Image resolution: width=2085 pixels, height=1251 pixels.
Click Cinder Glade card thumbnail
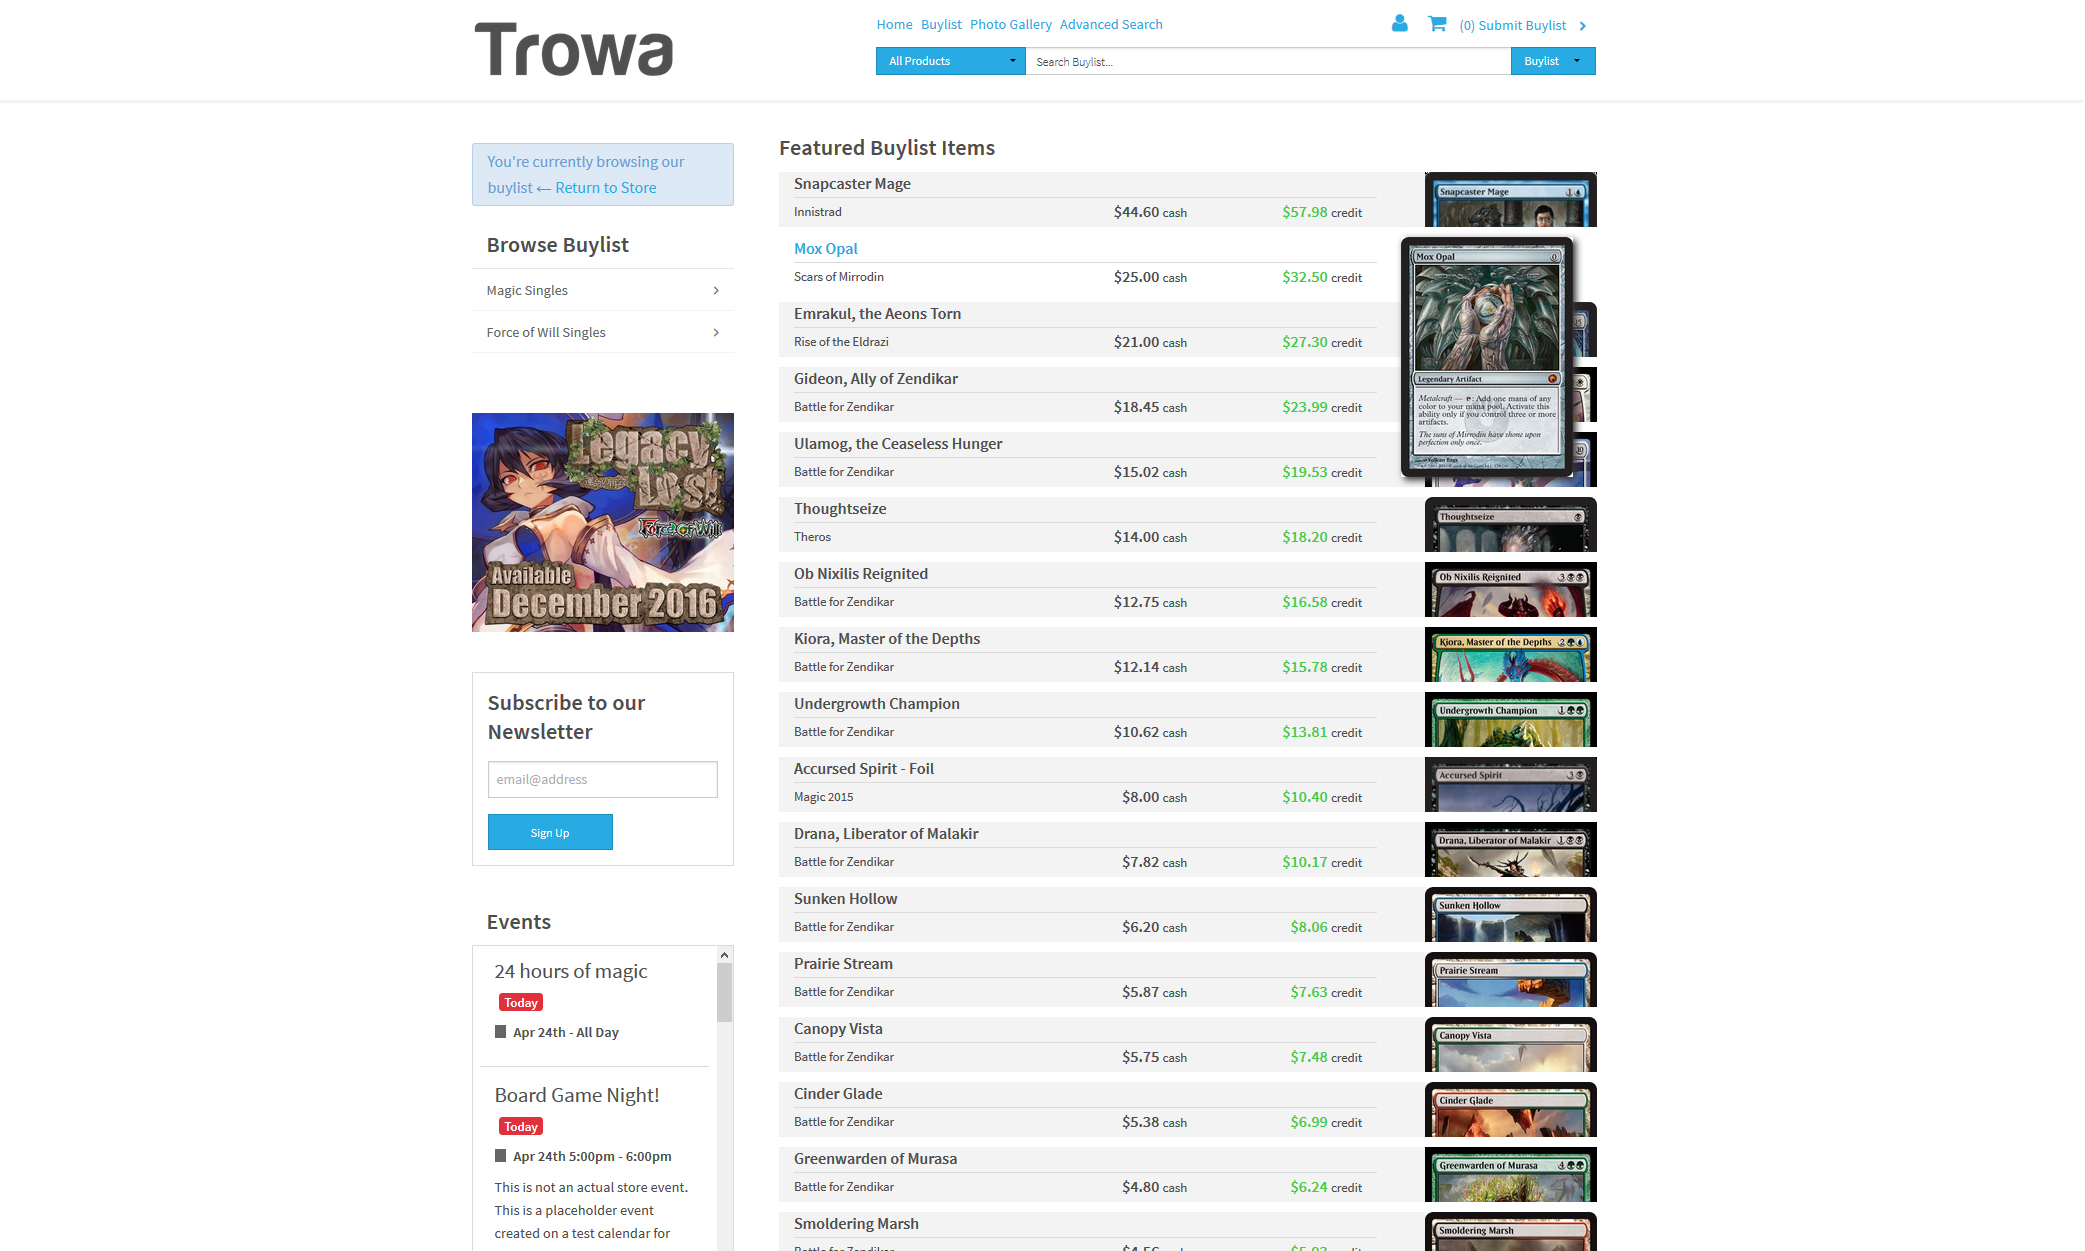[x=1510, y=1110]
